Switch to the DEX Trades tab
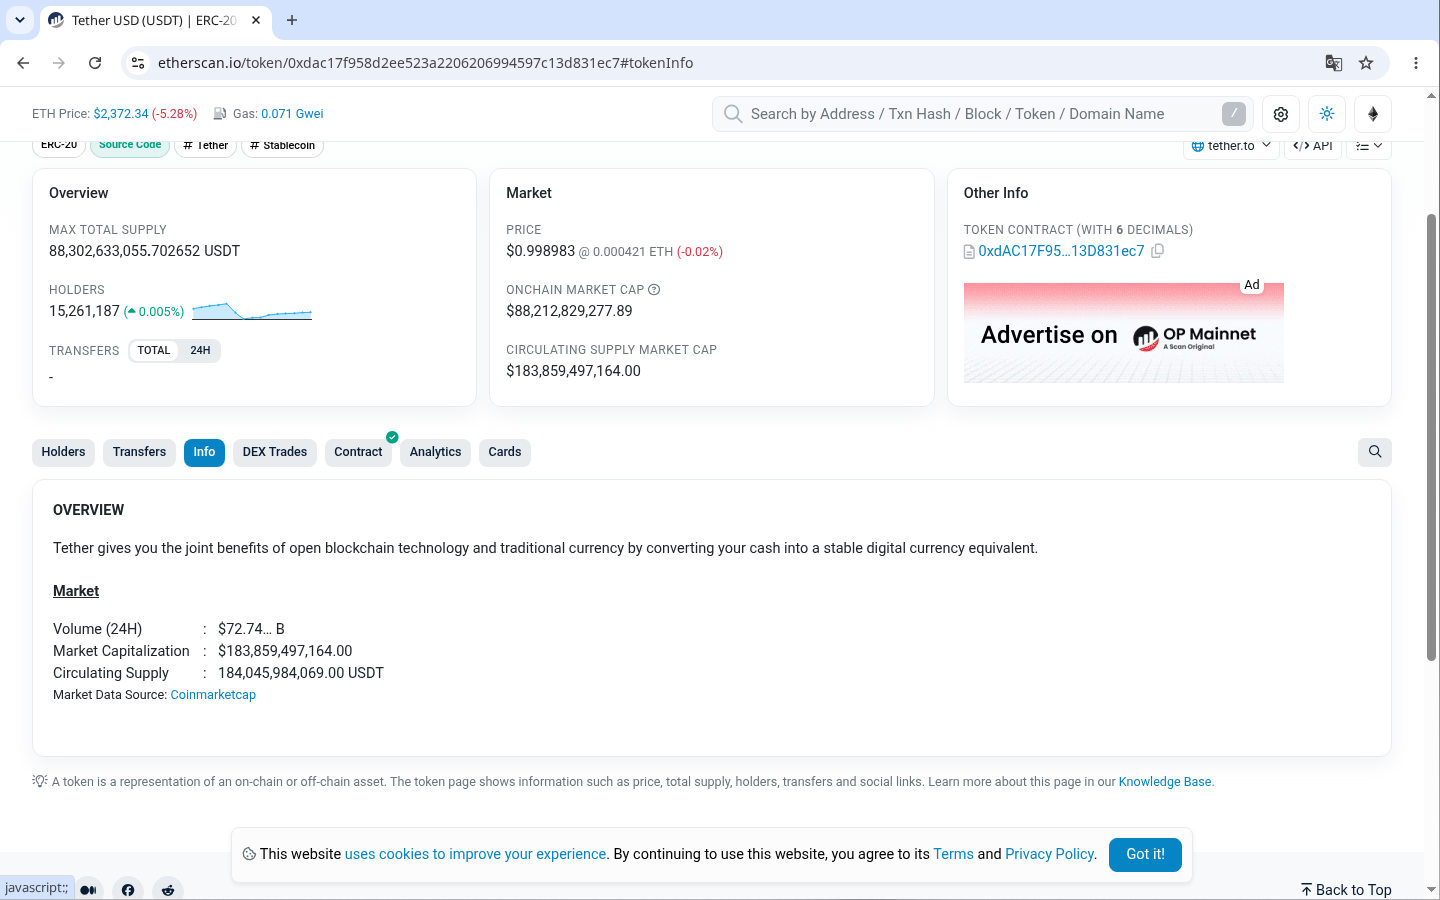 [275, 452]
